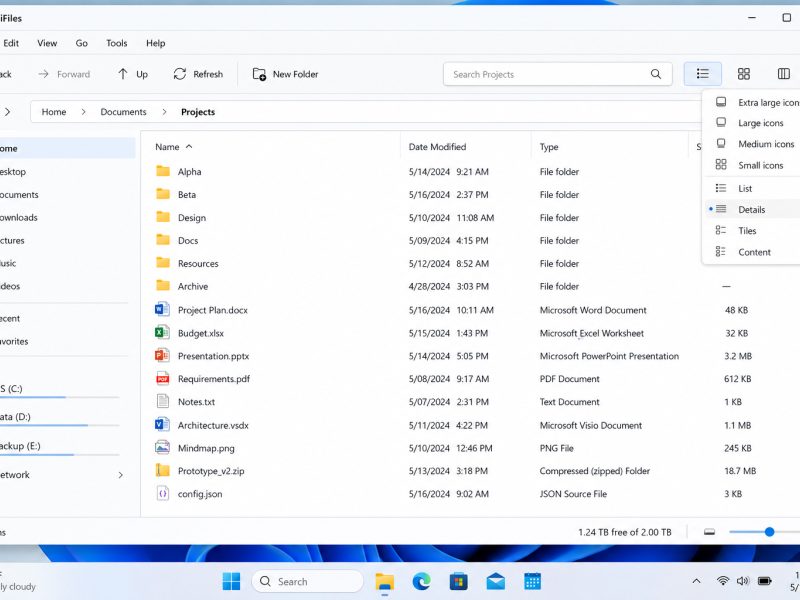Adjust the zoom slider handle in status bar
The height and width of the screenshot is (600, 800).
(x=769, y=532)
